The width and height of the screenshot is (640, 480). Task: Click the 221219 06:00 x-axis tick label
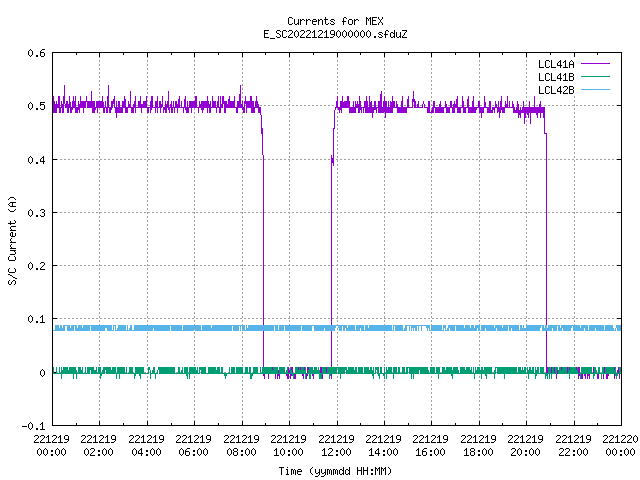193,445
